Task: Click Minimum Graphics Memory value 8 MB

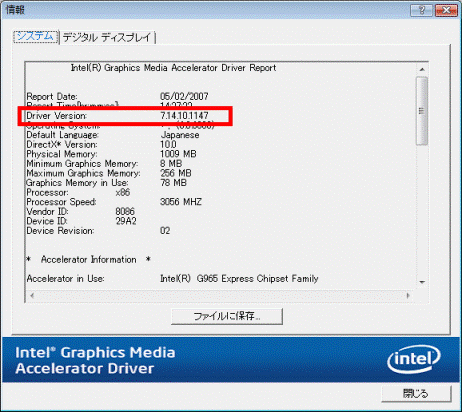Action: [171, 164]
